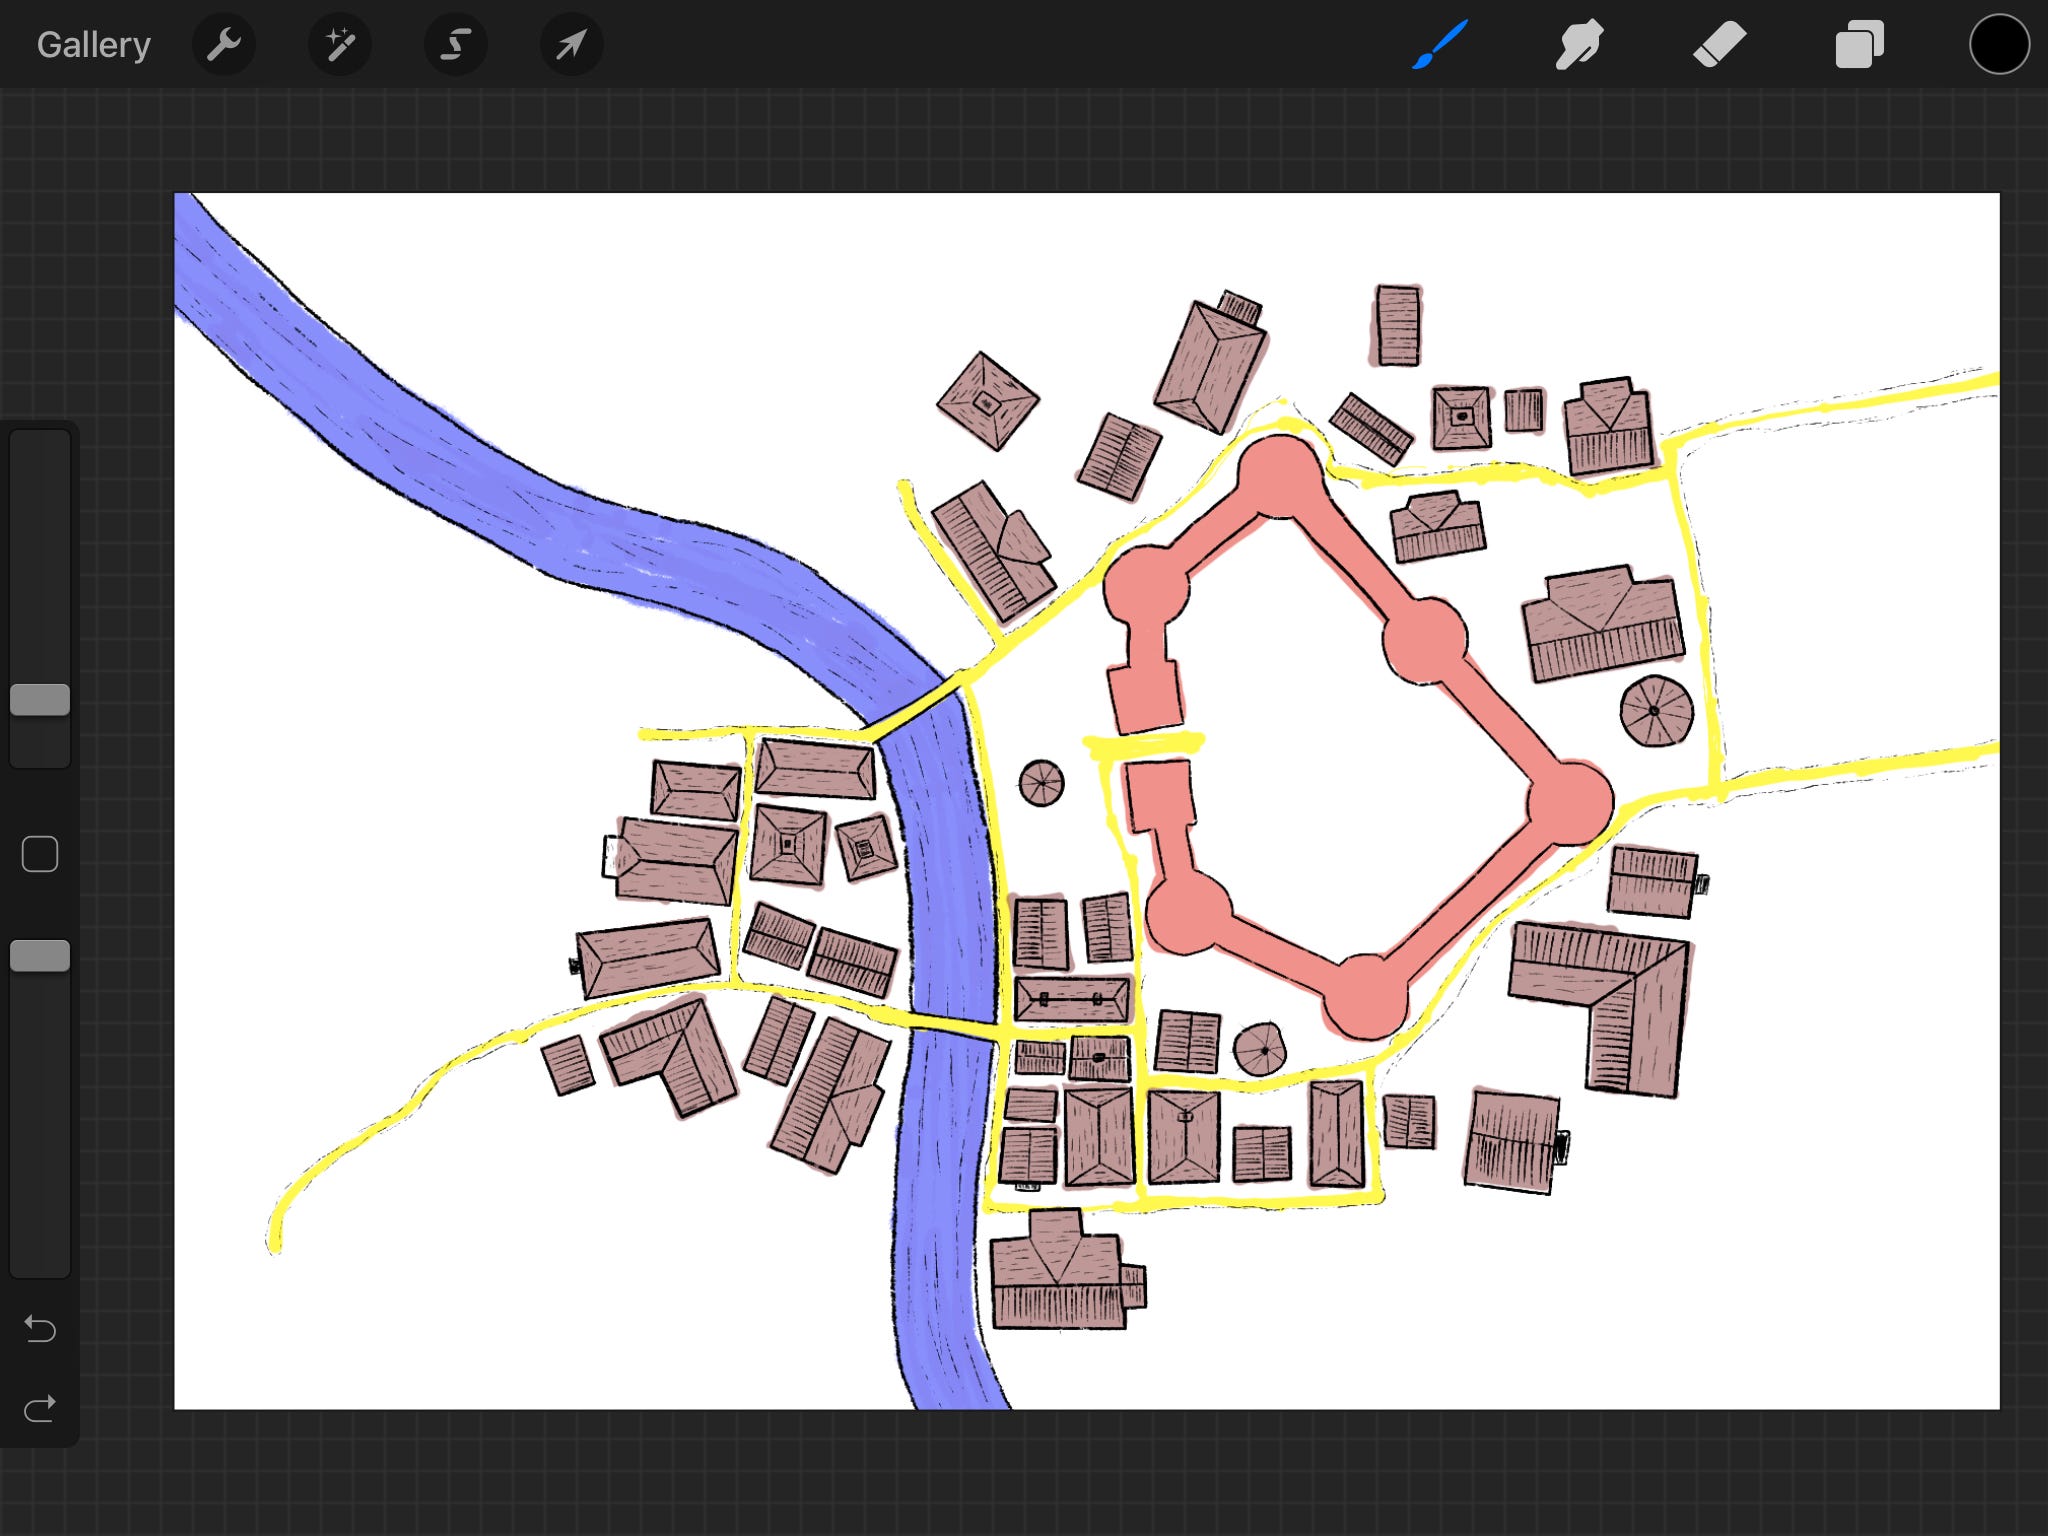Open the Layers panel
The image size is (2048, 1536).
1859,45
